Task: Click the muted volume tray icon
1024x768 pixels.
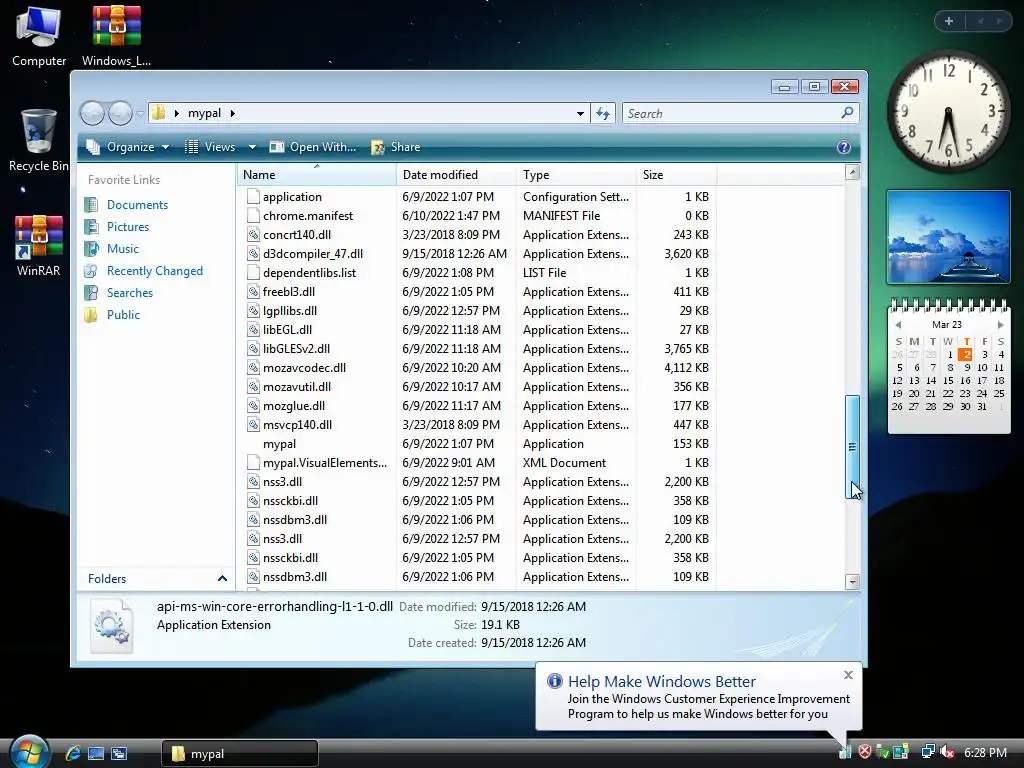Action: point(947,752)
